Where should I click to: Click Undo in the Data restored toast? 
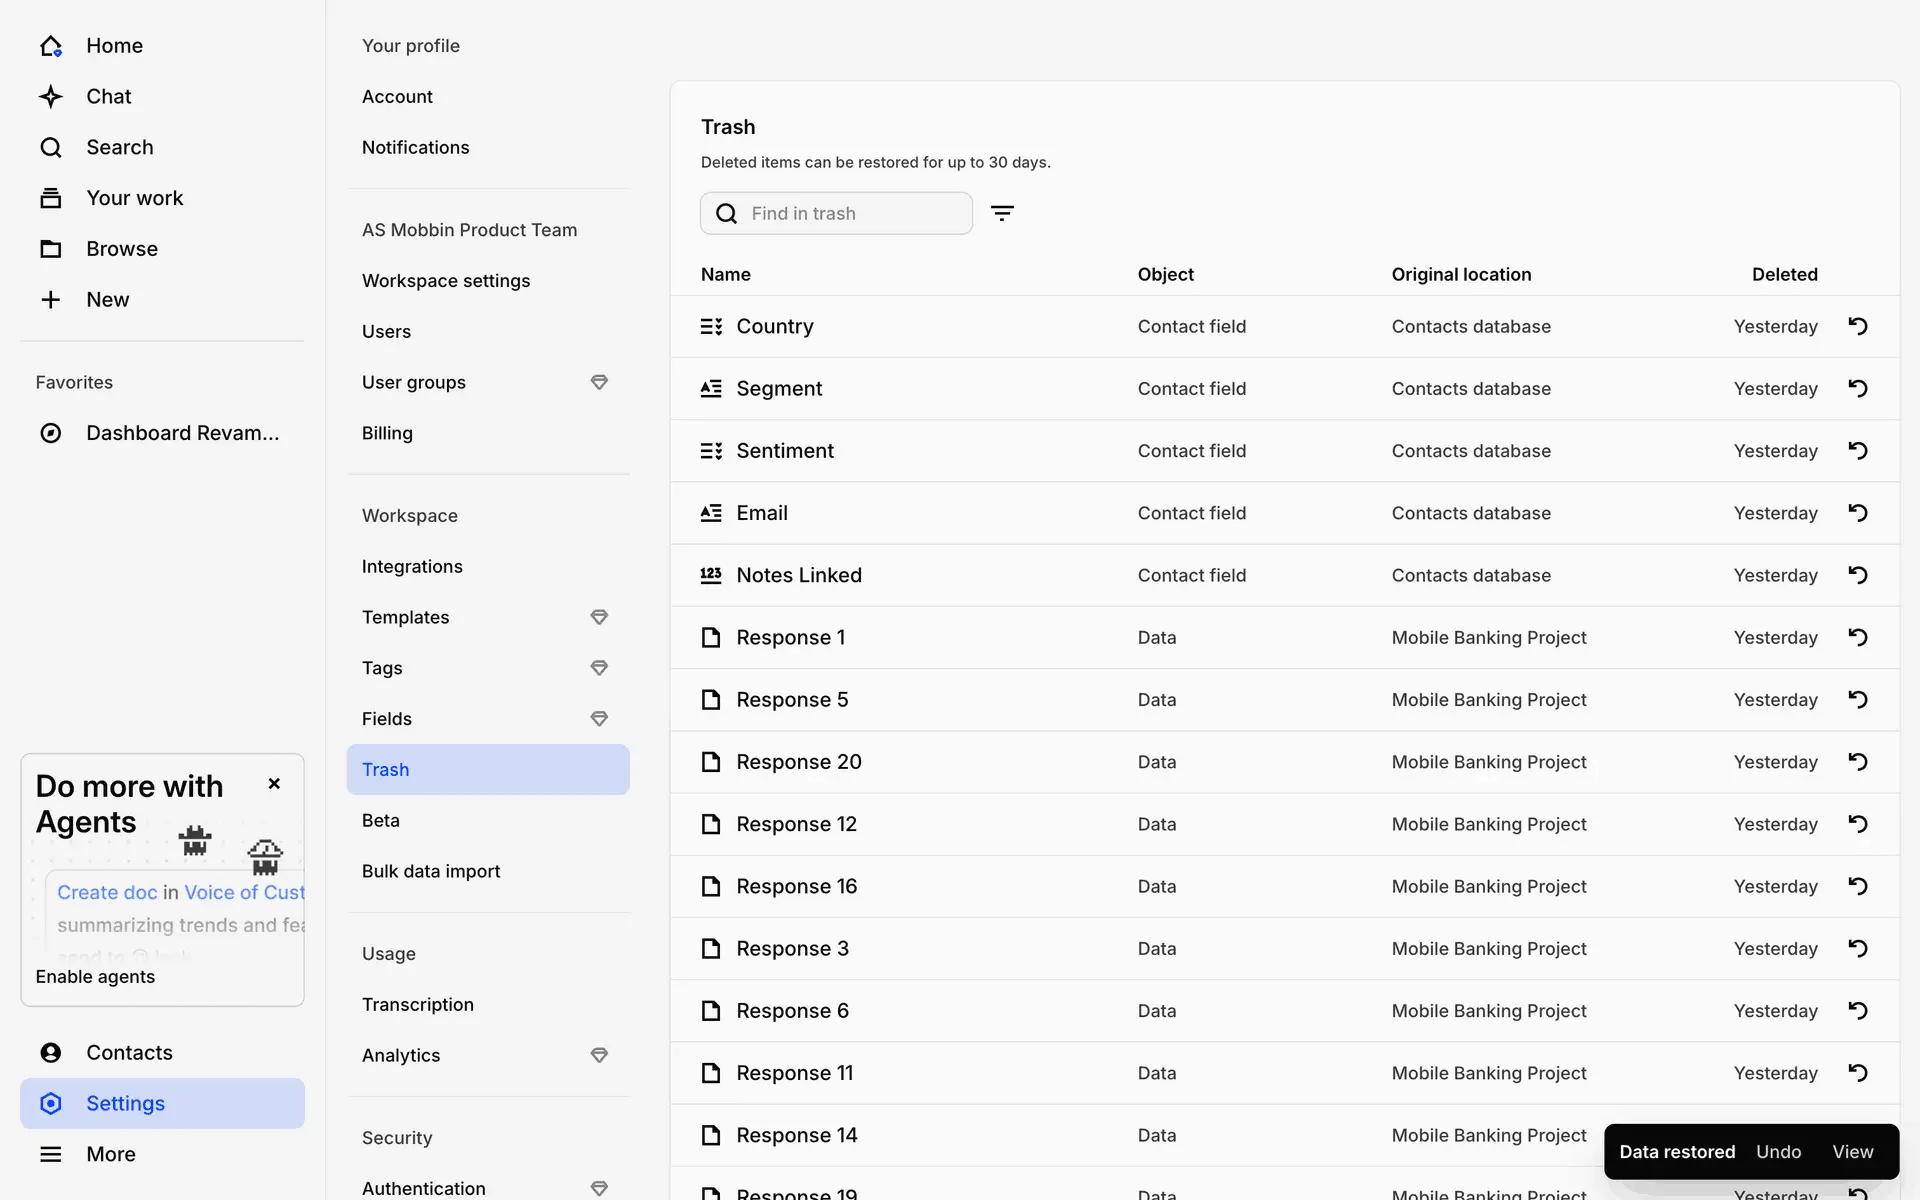(x=1778, y=1152)
